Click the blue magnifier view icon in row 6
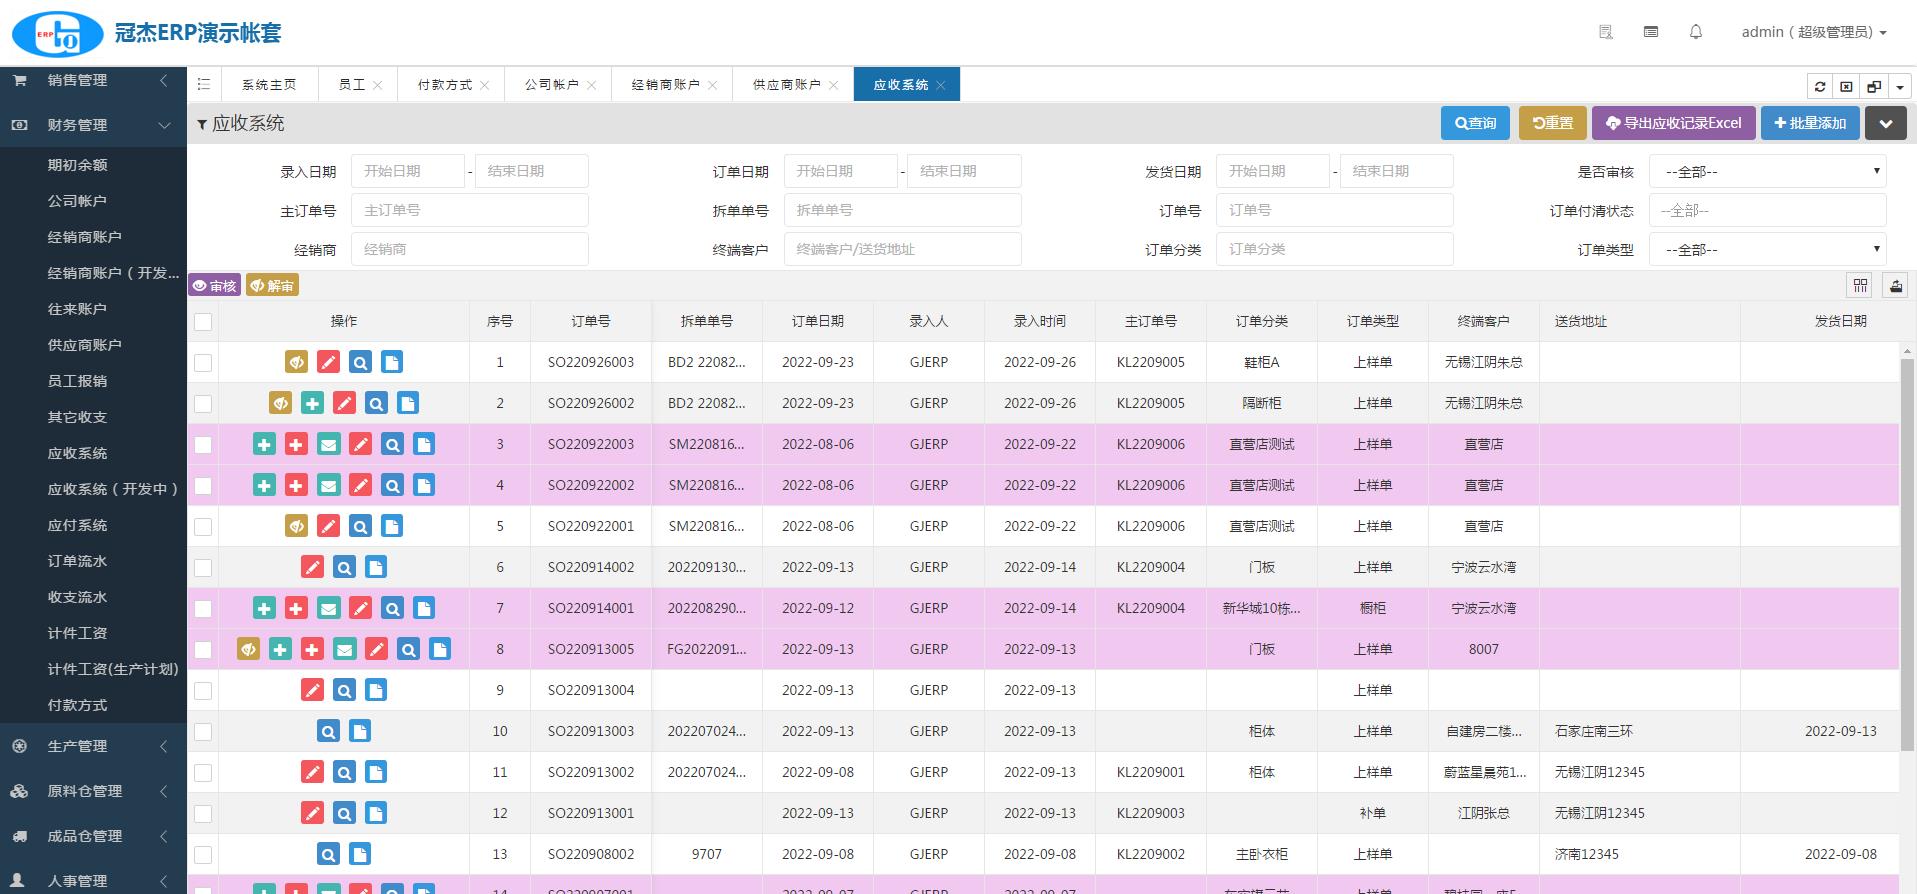Image resolution: width=1917 pixels, height=894 pixels. 344,567
